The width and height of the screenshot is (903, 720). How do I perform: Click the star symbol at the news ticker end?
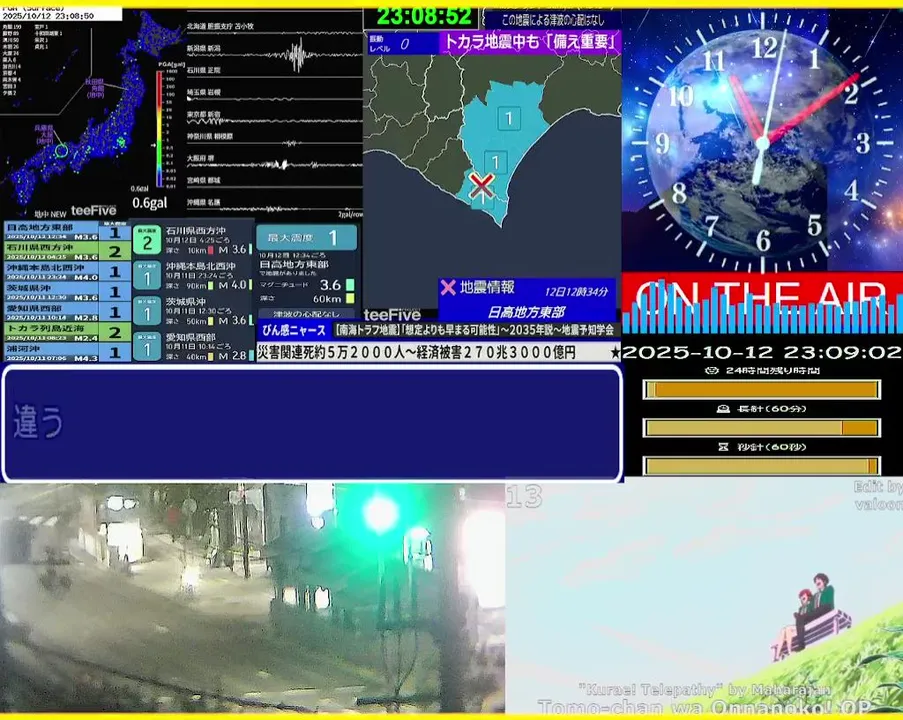[615, 353]
